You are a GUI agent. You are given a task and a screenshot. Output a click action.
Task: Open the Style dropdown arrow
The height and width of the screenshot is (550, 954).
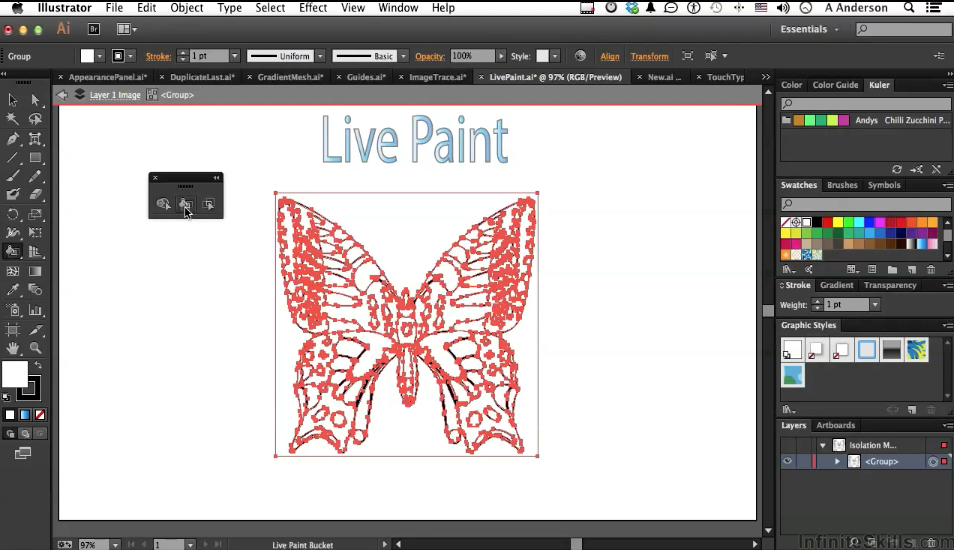(554, 56)
